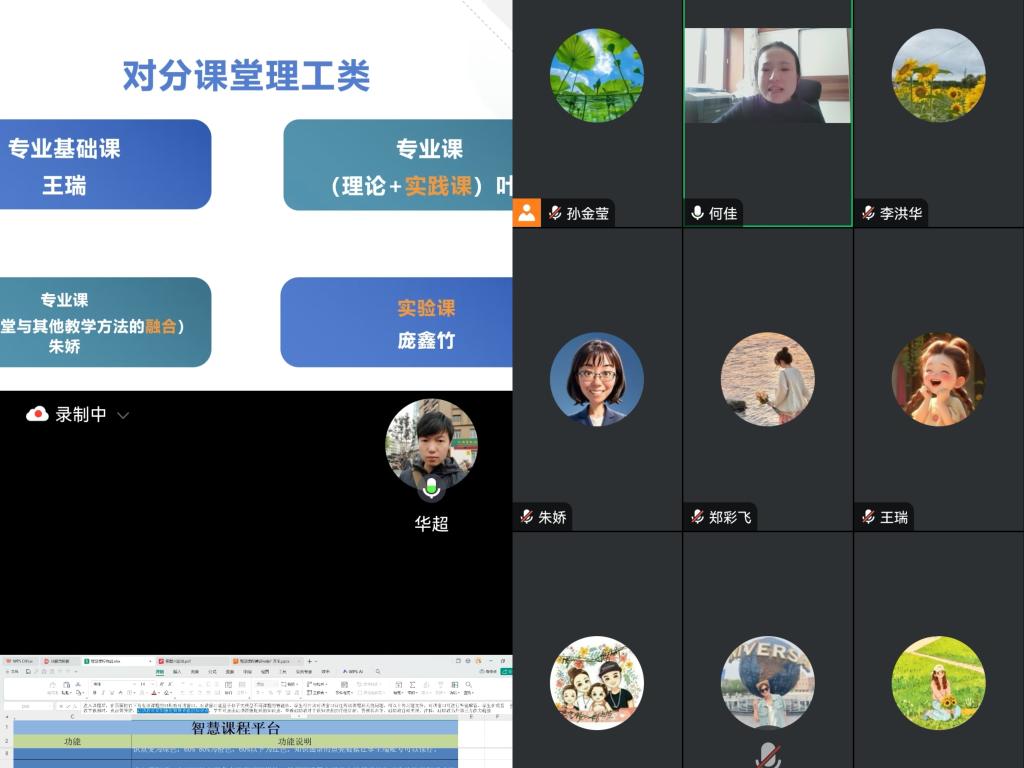Click the 专业课 朱娇 box on slide

104,322
